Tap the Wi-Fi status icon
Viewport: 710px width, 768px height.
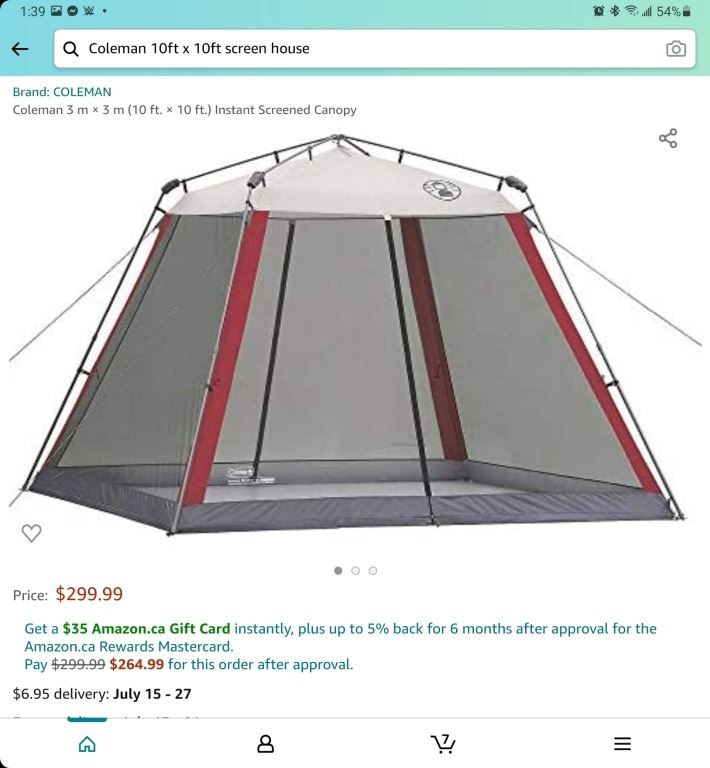pos(631,11)
